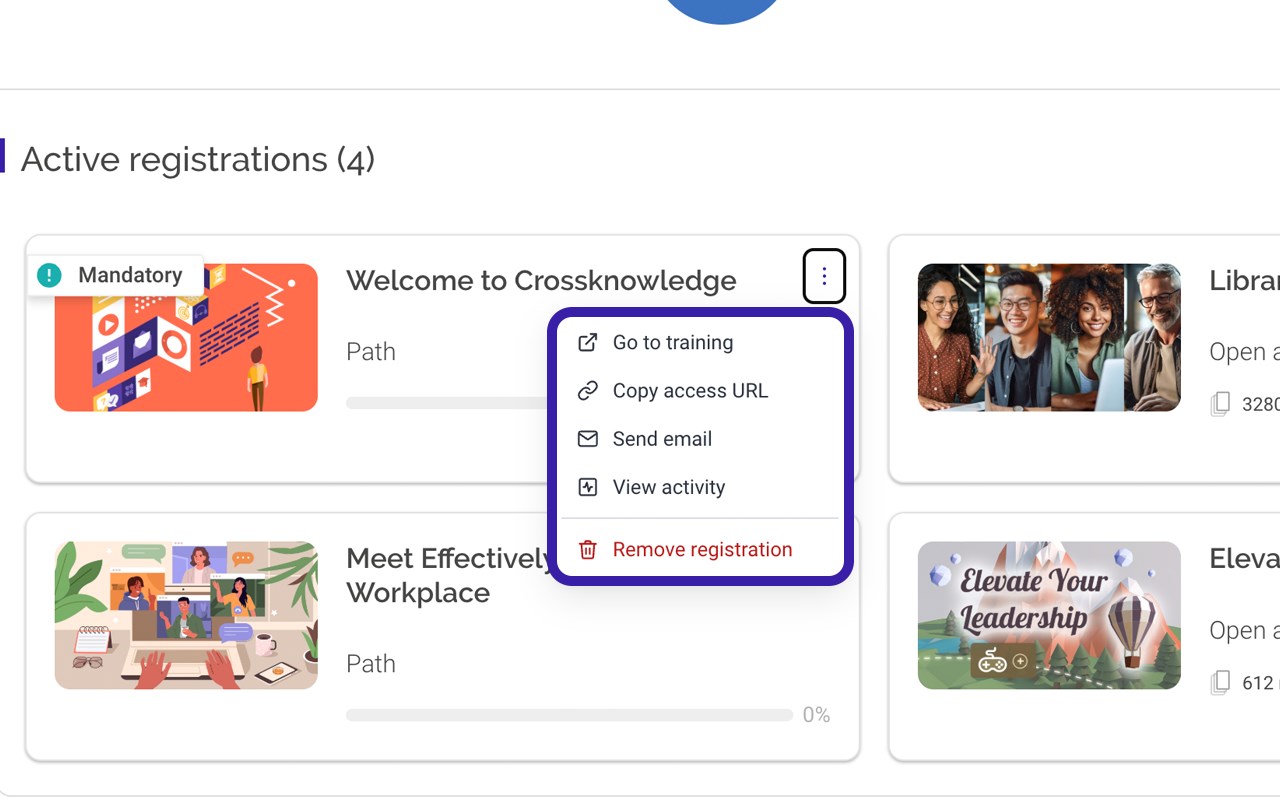Viewport: 1280px width, 800px height.
Task: Click the Mandatory badge exclamation icon
Action: pos(49,275)
